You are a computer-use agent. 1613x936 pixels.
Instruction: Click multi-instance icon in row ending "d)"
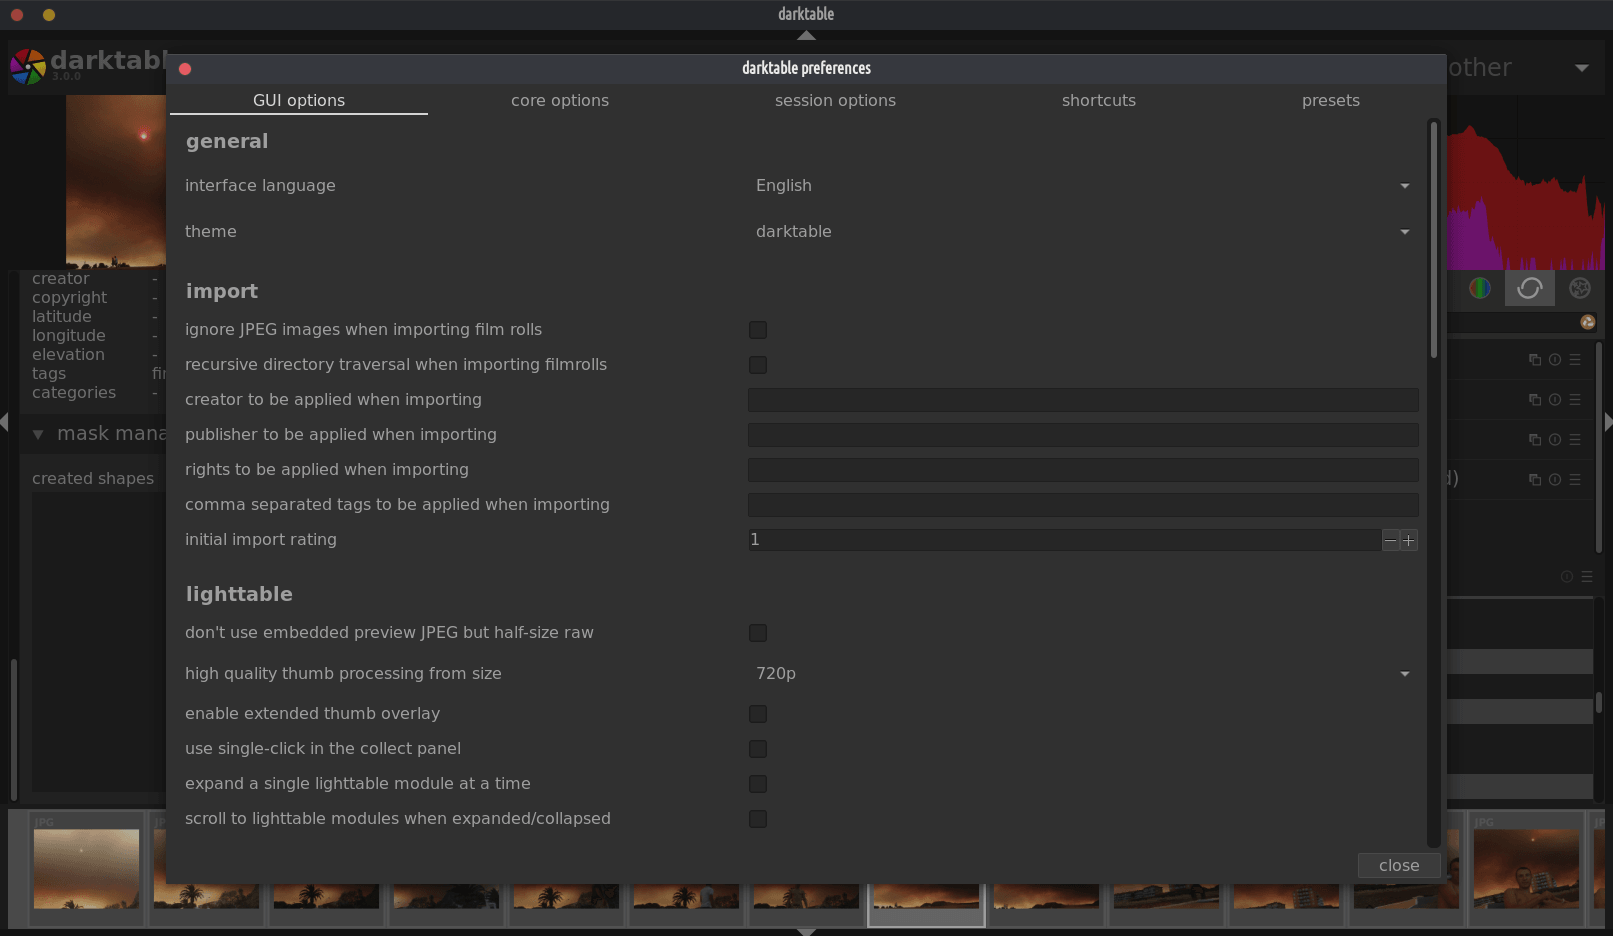coord(1535,480)
